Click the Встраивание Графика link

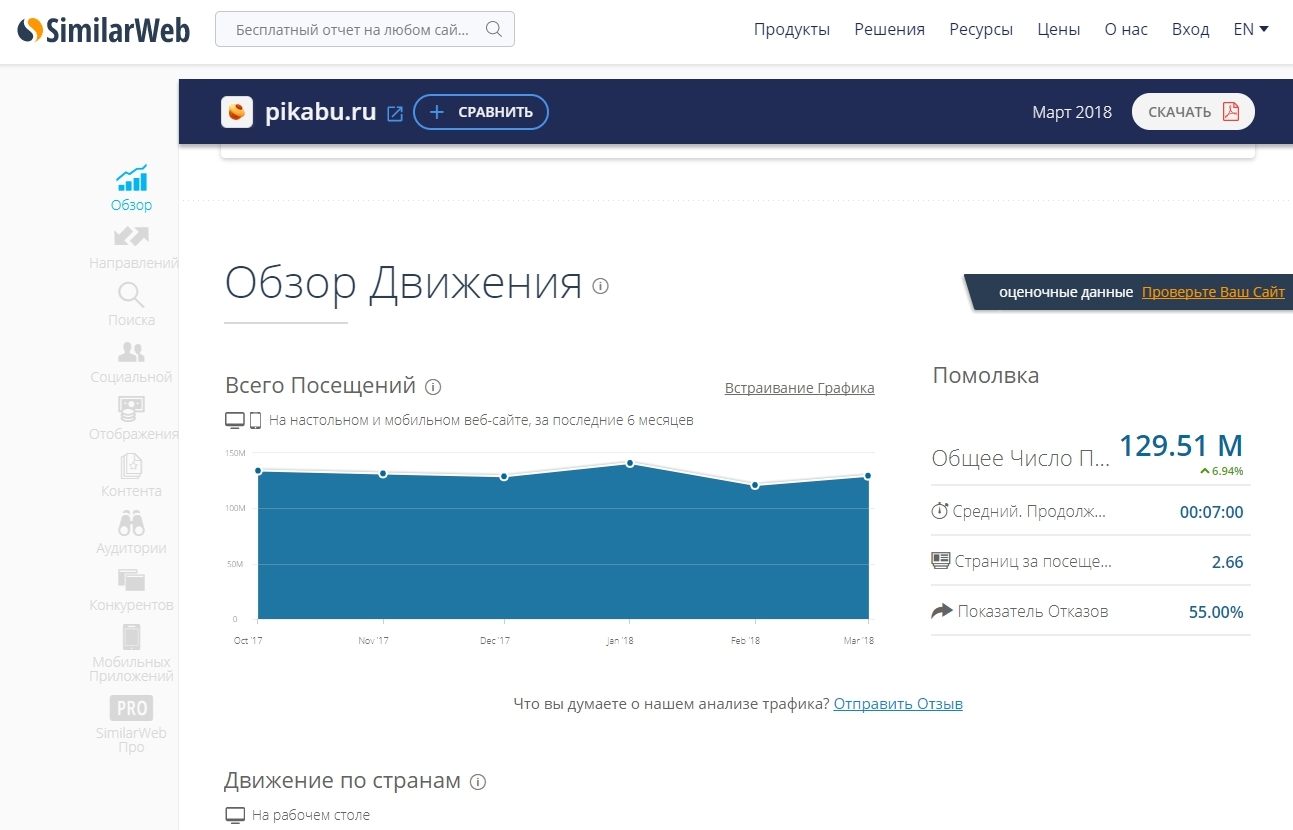[800, 388]
